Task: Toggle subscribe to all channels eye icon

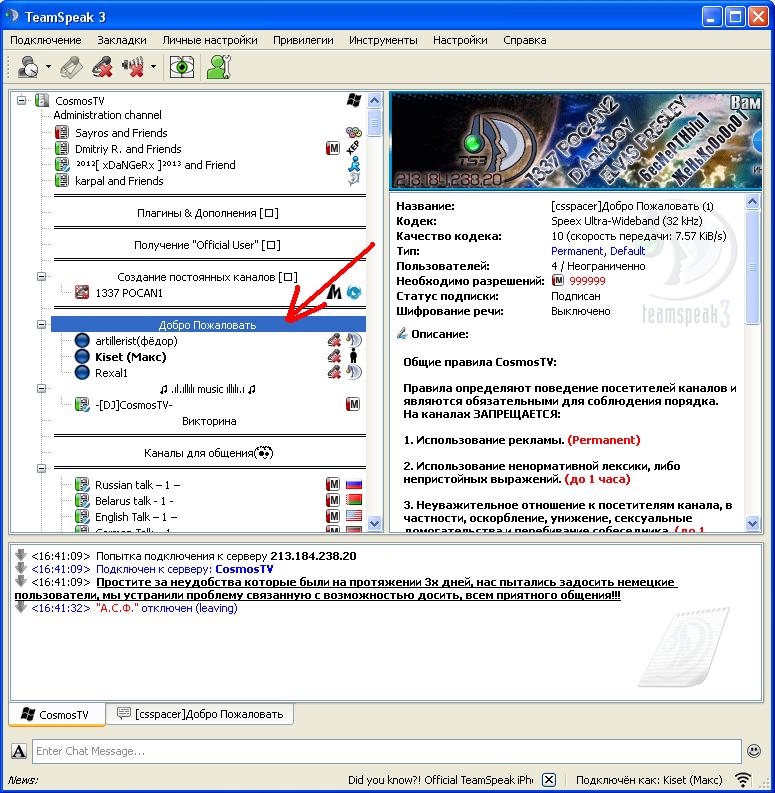Action: [x=182, y=67]
